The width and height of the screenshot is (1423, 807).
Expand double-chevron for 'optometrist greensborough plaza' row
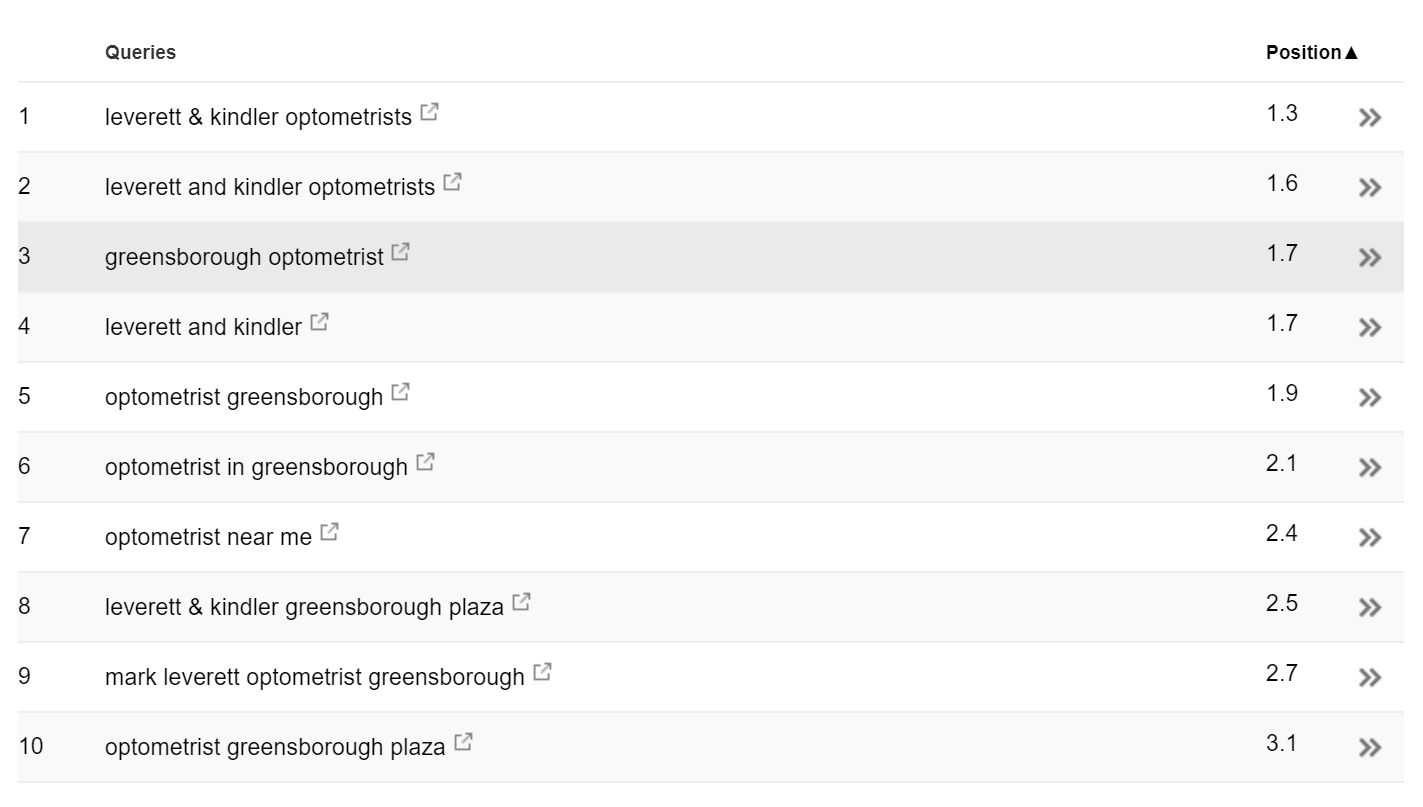tap(1370, 747)
